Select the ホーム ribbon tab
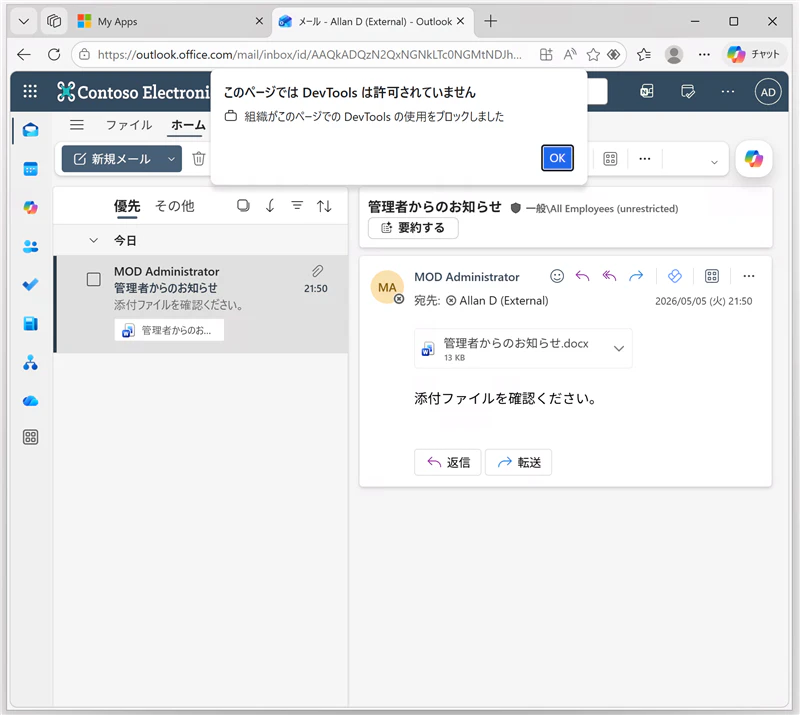800x715 pixels. point(188,125)
